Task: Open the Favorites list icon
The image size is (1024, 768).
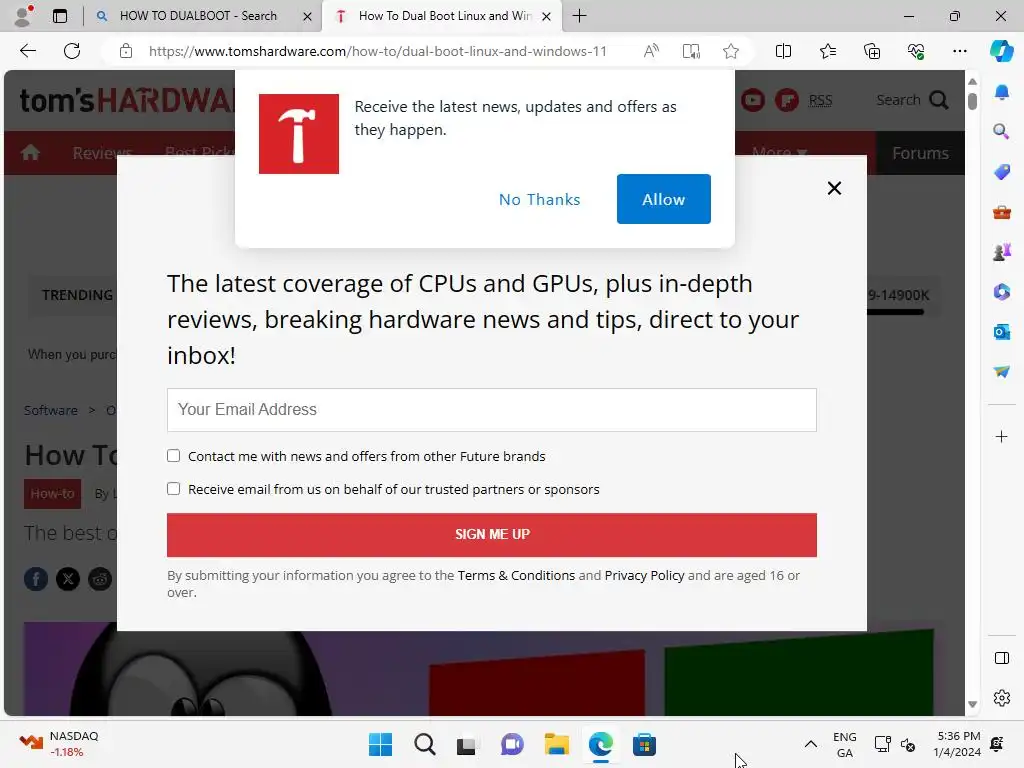Action: (827, 51)
